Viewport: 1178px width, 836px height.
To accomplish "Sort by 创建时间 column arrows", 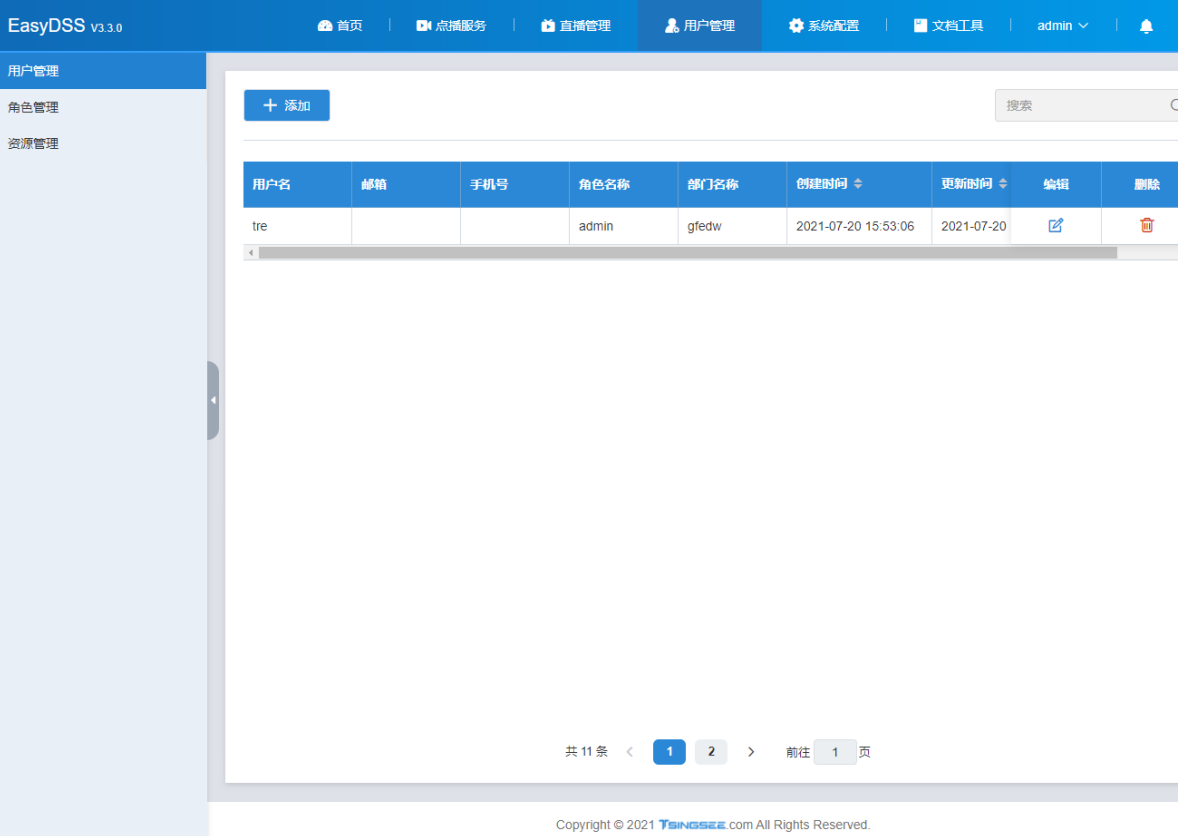I will pos(858,184).
